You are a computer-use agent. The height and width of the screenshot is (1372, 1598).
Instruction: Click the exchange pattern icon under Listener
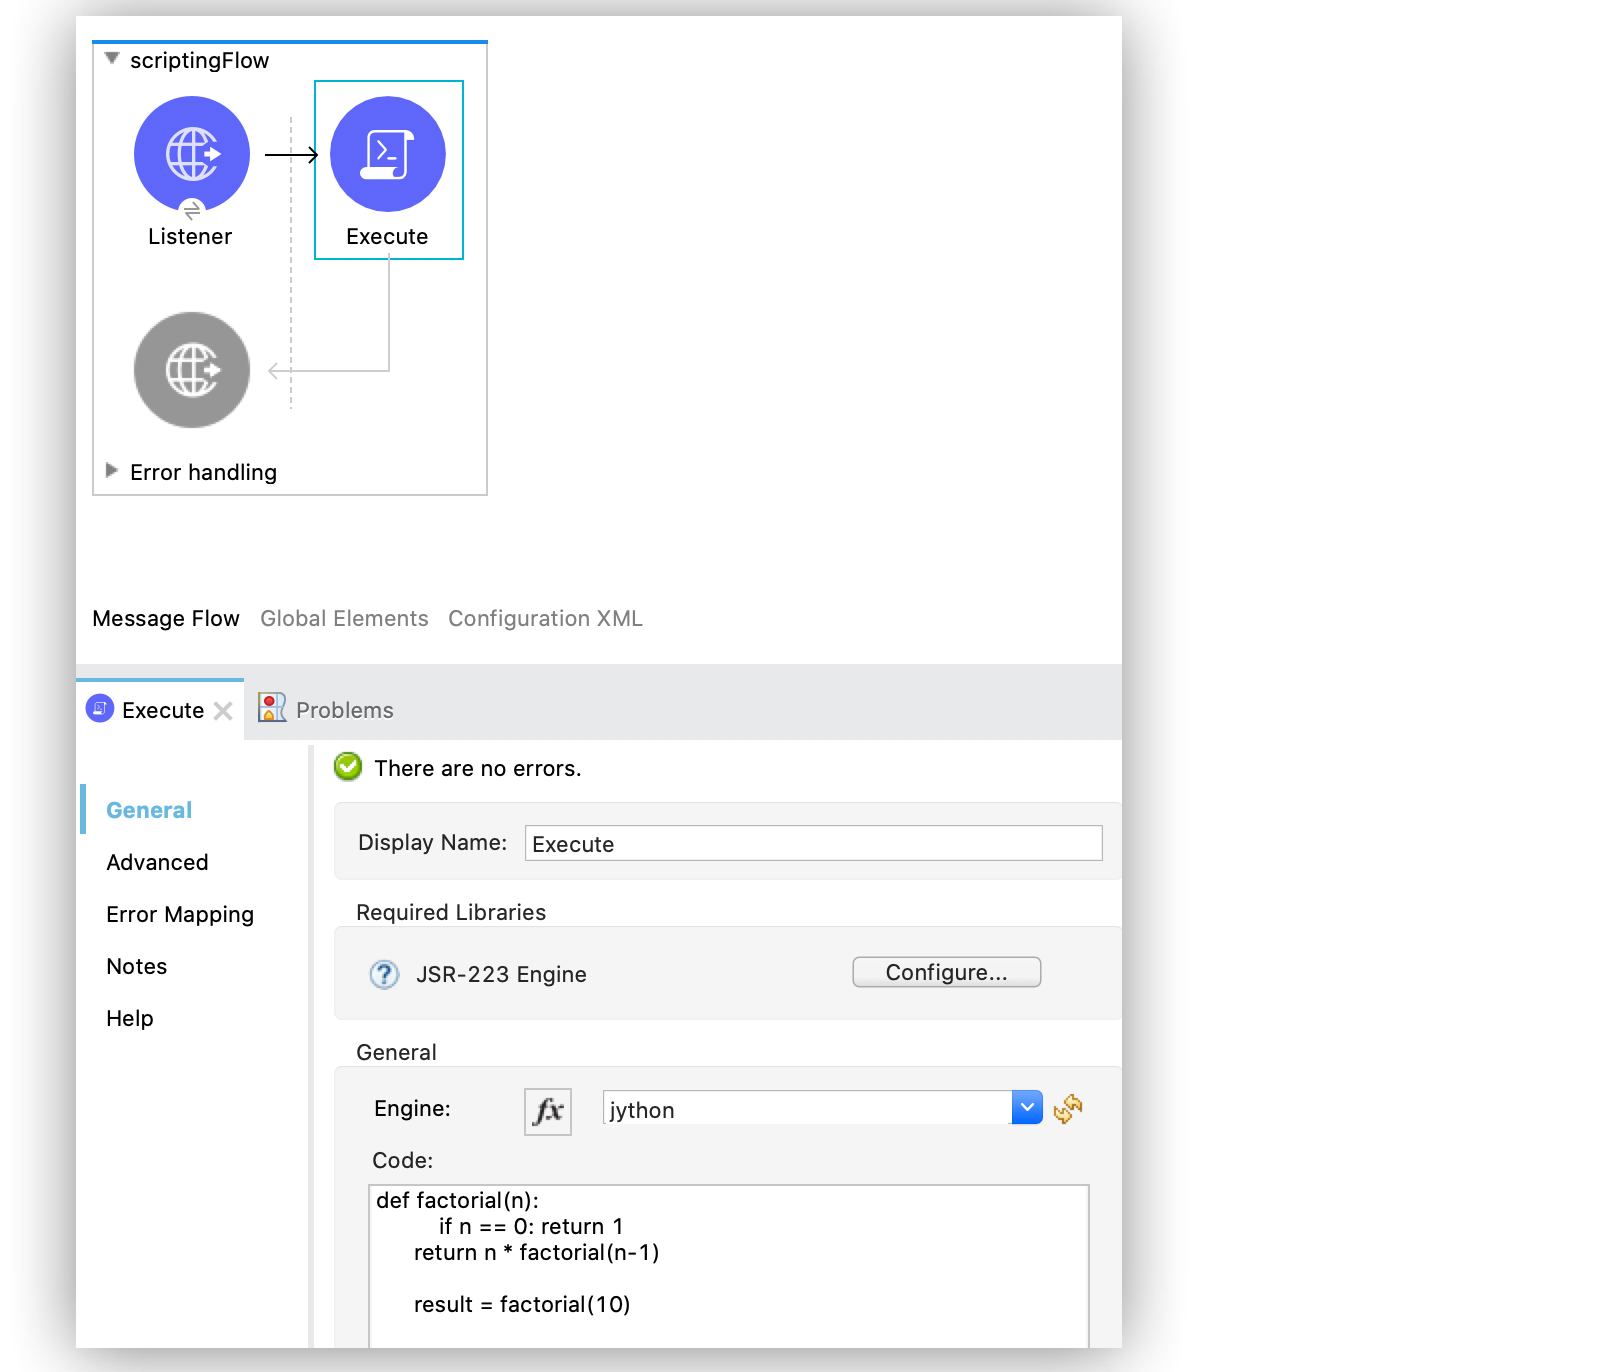point(192,211)
